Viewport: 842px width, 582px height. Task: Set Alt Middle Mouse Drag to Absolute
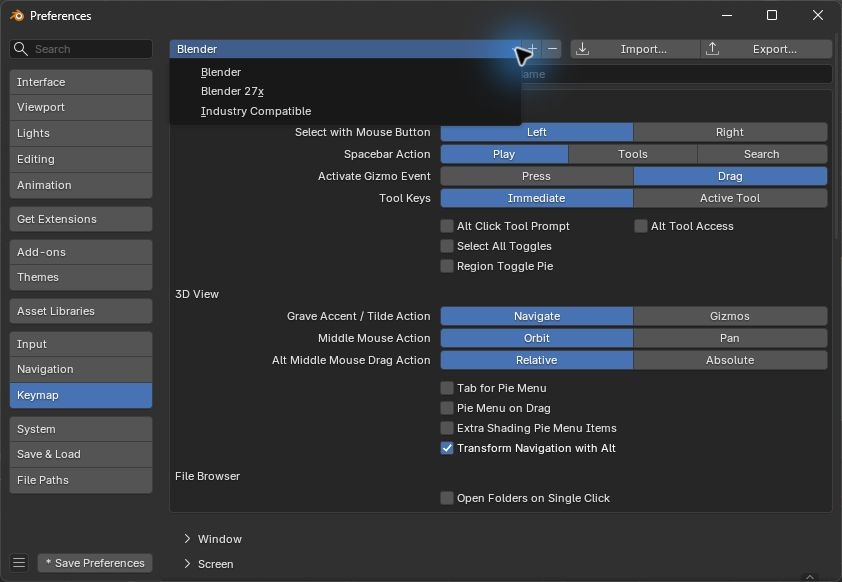coord(730,360)
